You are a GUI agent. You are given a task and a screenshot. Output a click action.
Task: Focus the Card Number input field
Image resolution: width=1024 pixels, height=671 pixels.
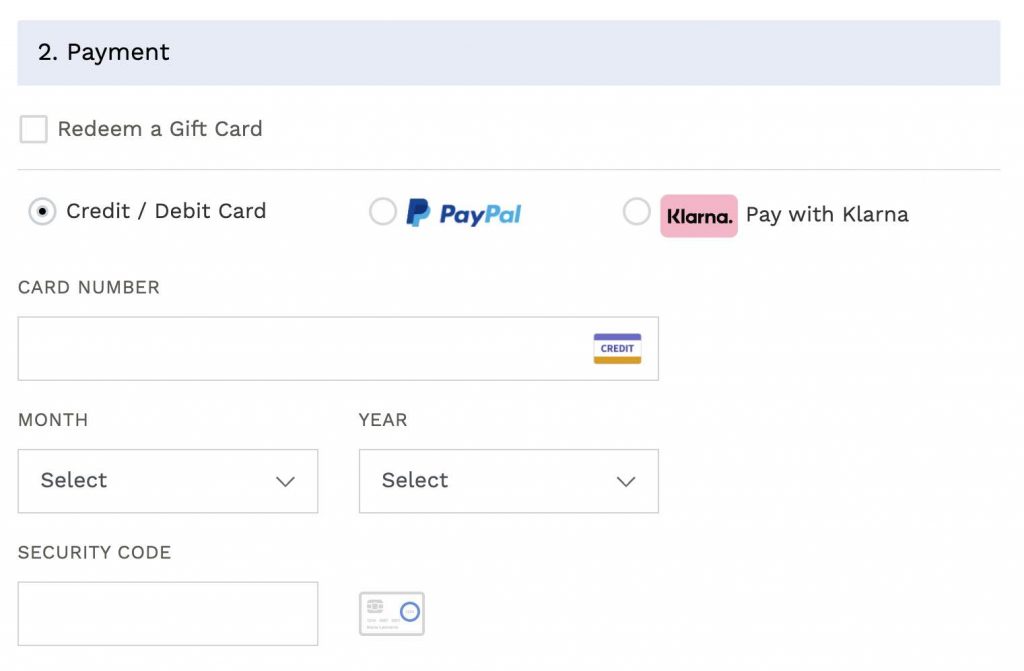(x=300, y=349)
